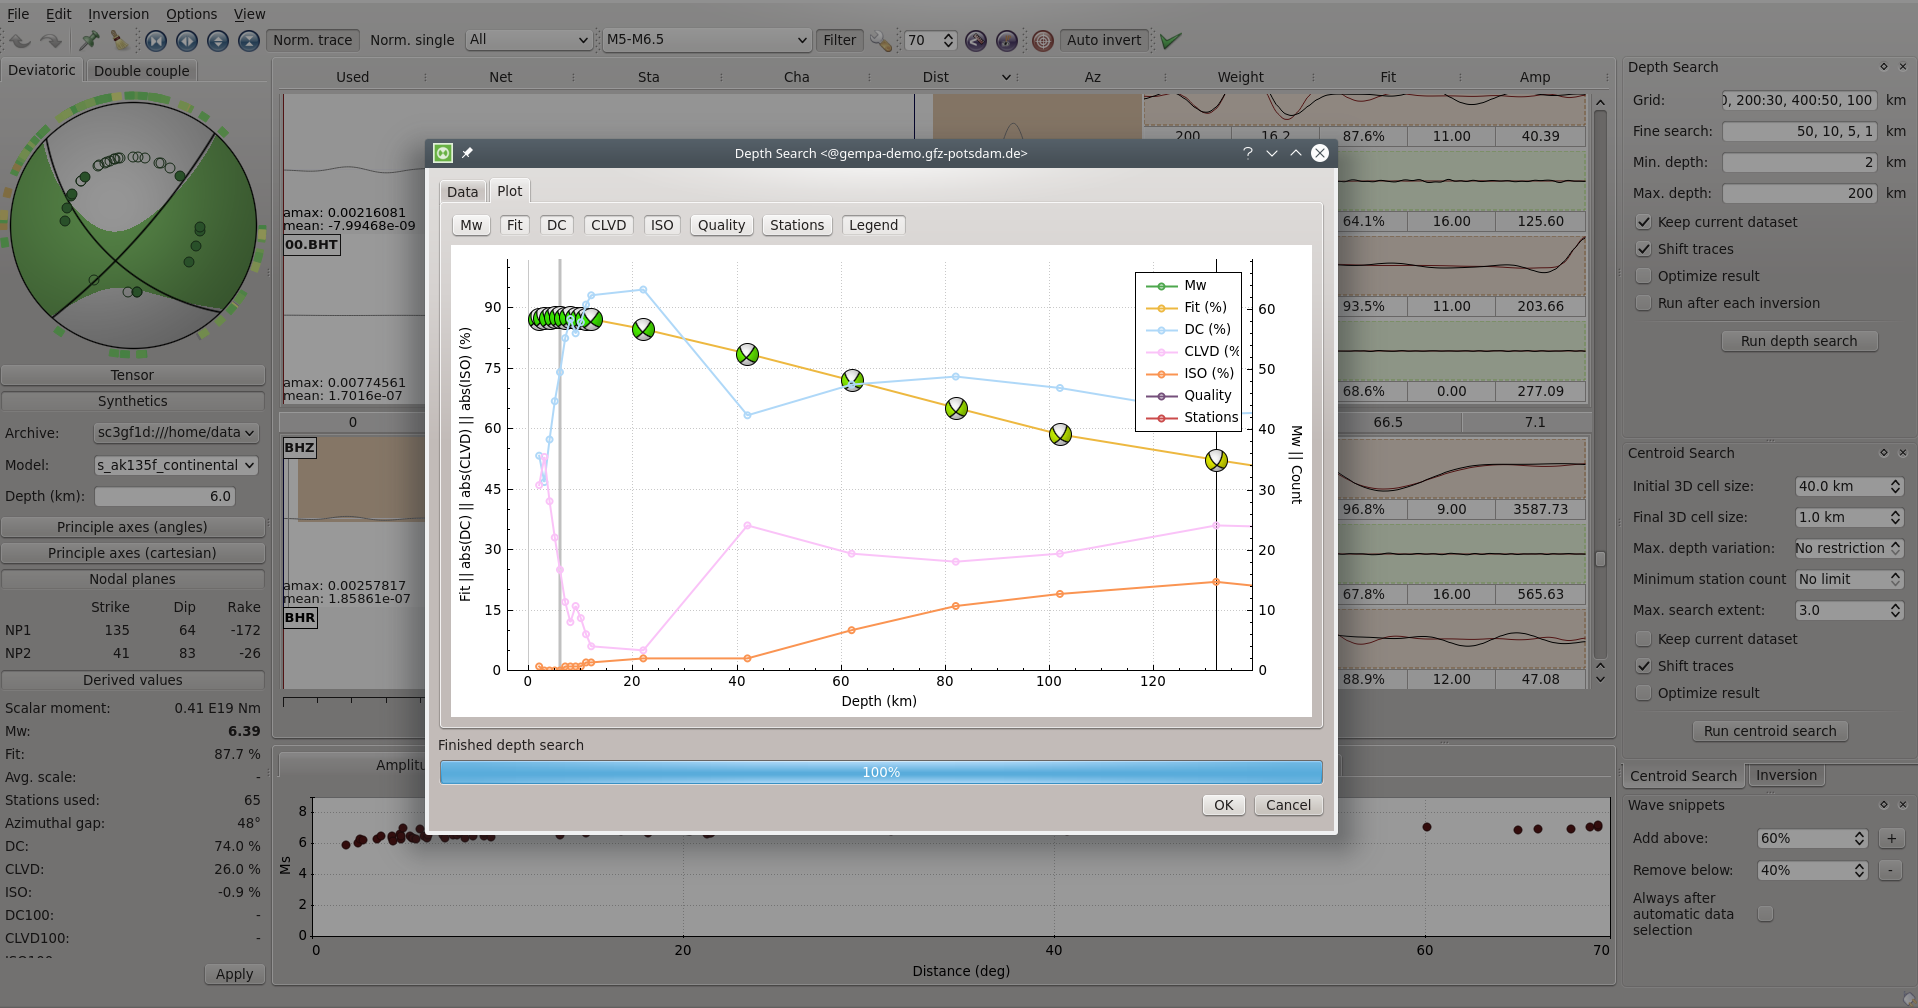Click the plus button beside Add above

pos(1891,839)
